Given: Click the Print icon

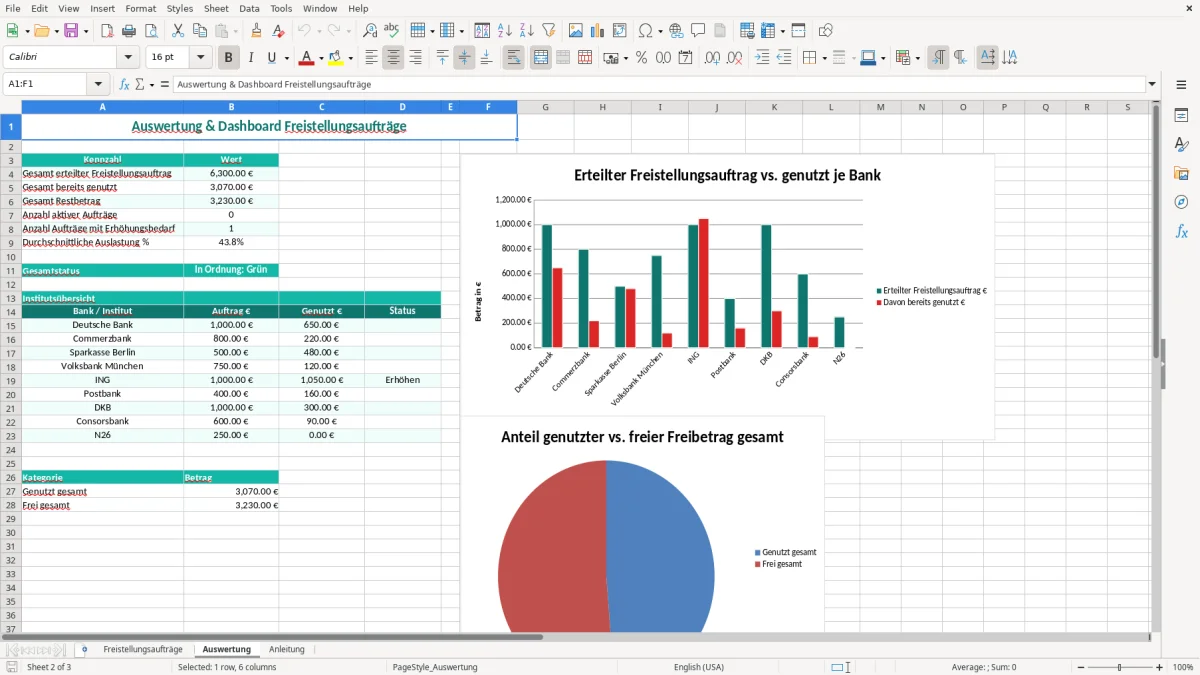Looking at the screenshot, I should [127, 31].
